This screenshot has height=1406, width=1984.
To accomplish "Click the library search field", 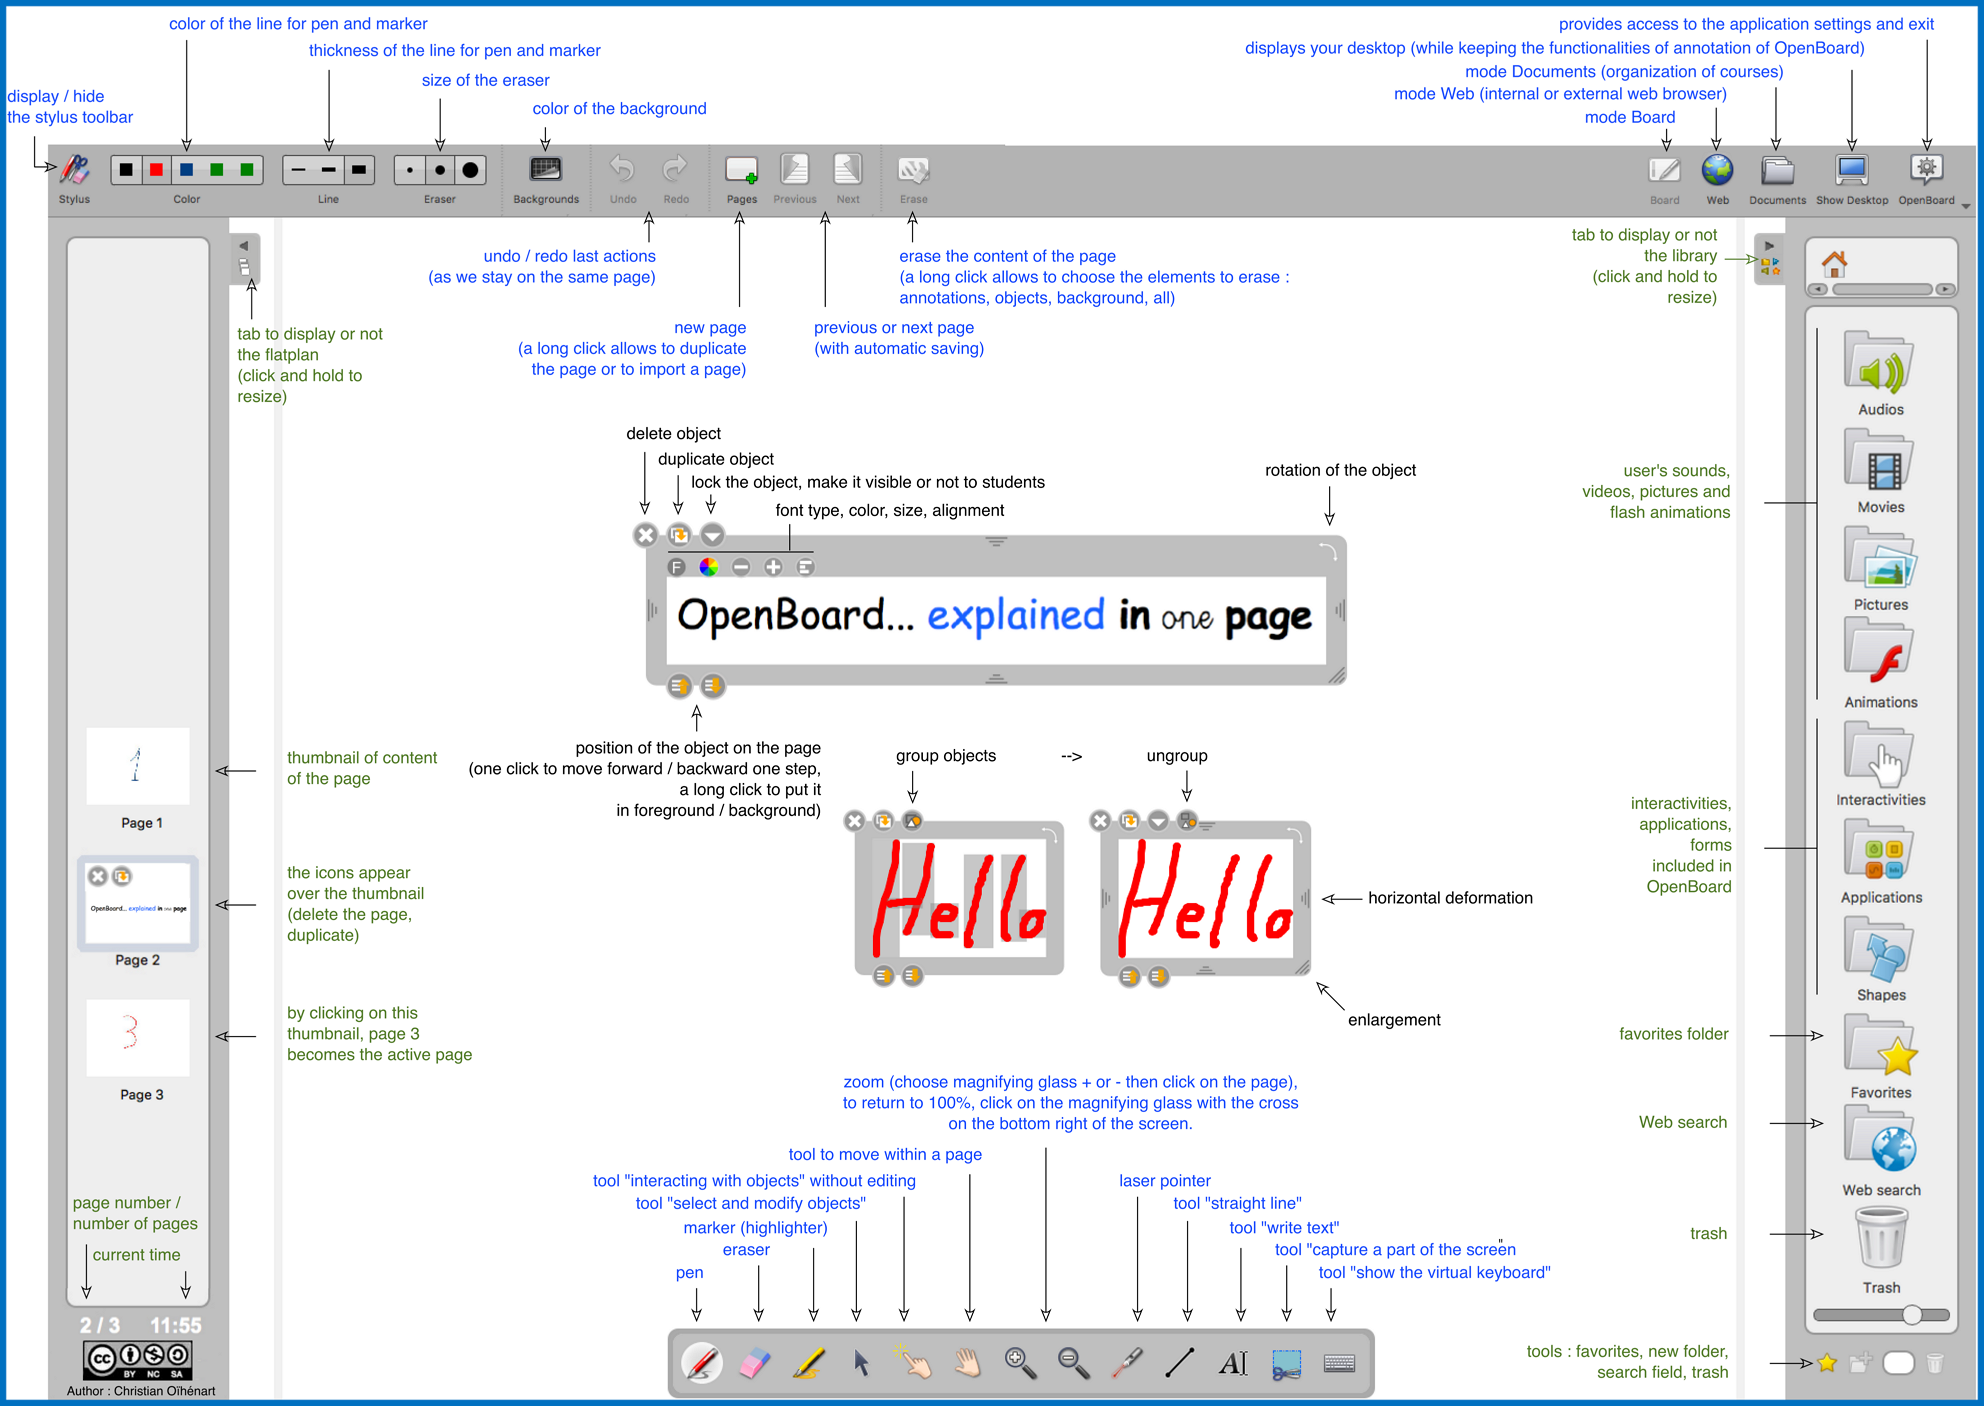I will click(x=1897, y=1363).
